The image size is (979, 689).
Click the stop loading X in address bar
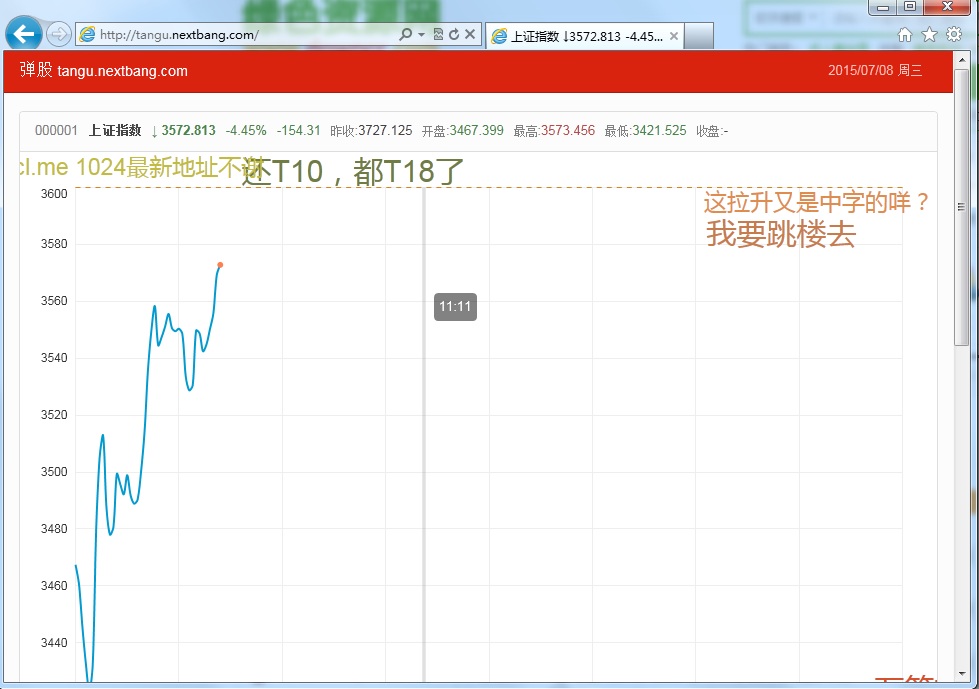click(x=470, y=35)
